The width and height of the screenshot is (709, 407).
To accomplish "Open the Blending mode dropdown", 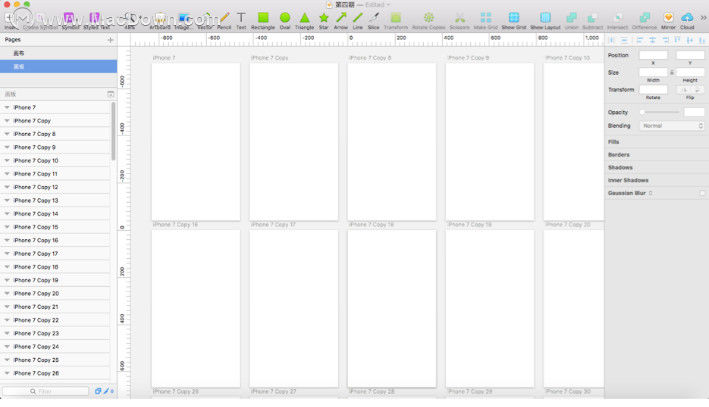I will [672, 126].
